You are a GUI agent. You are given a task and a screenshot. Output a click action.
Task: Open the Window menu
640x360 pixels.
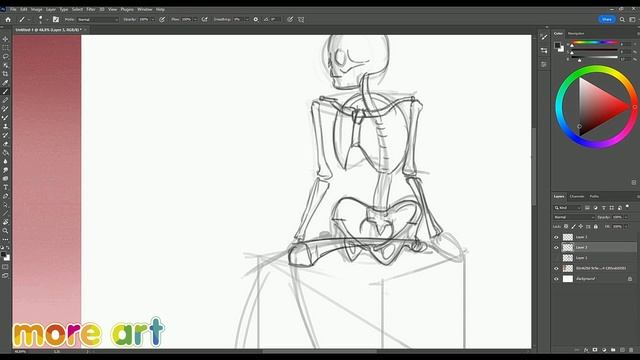click(144, 9)
